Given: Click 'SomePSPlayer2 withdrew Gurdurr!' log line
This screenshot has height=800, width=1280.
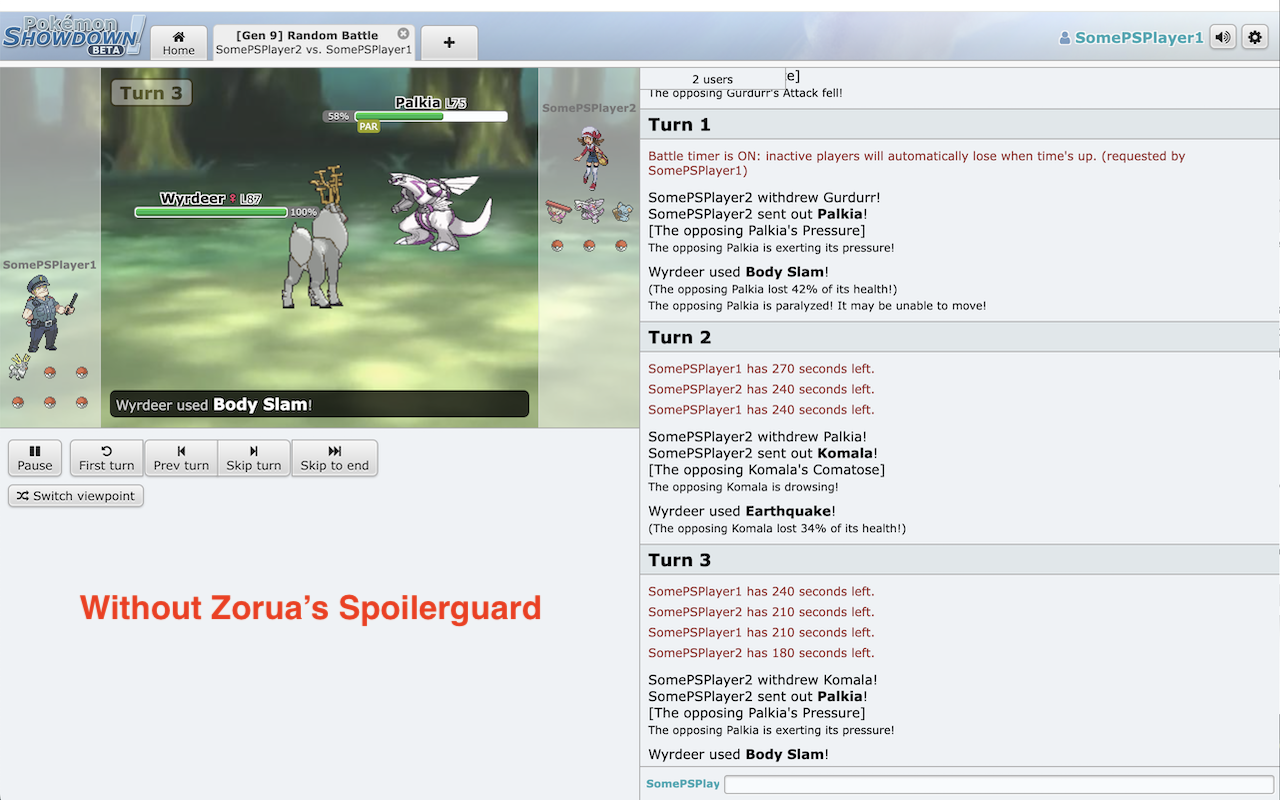Looking at the screenshot, I should coord(764,198).
